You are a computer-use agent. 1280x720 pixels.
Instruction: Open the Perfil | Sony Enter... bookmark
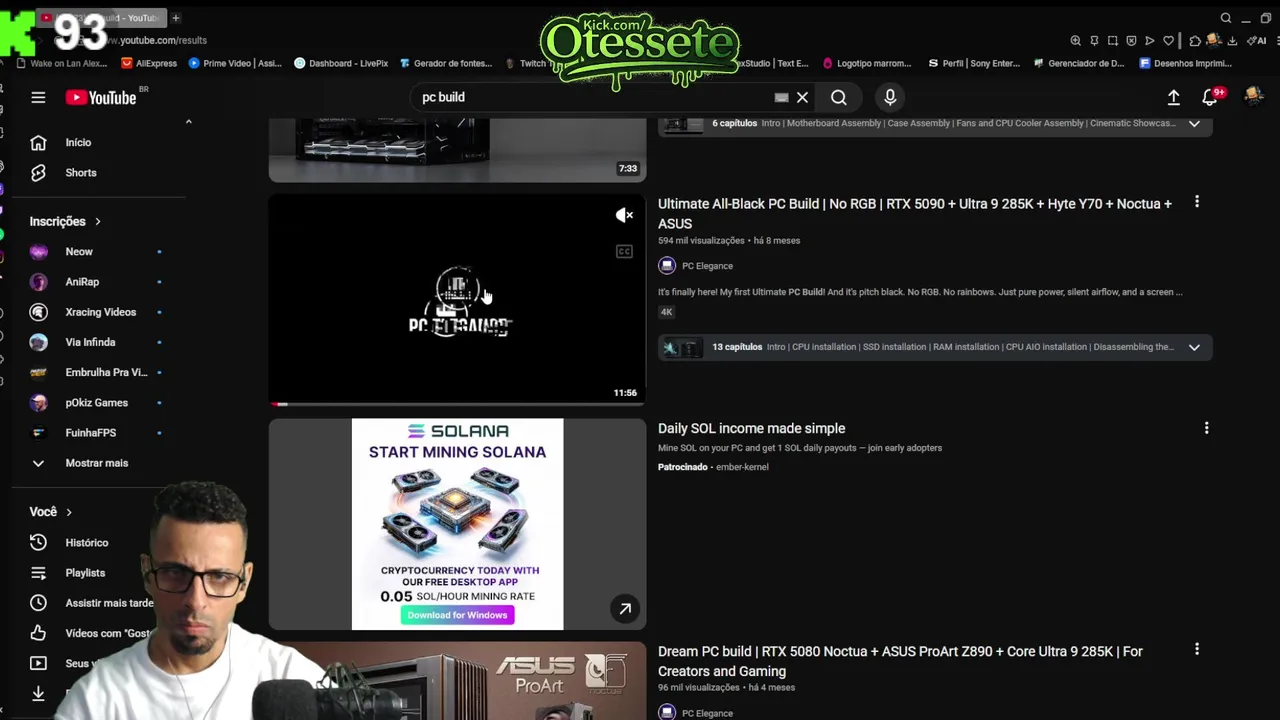975,63
